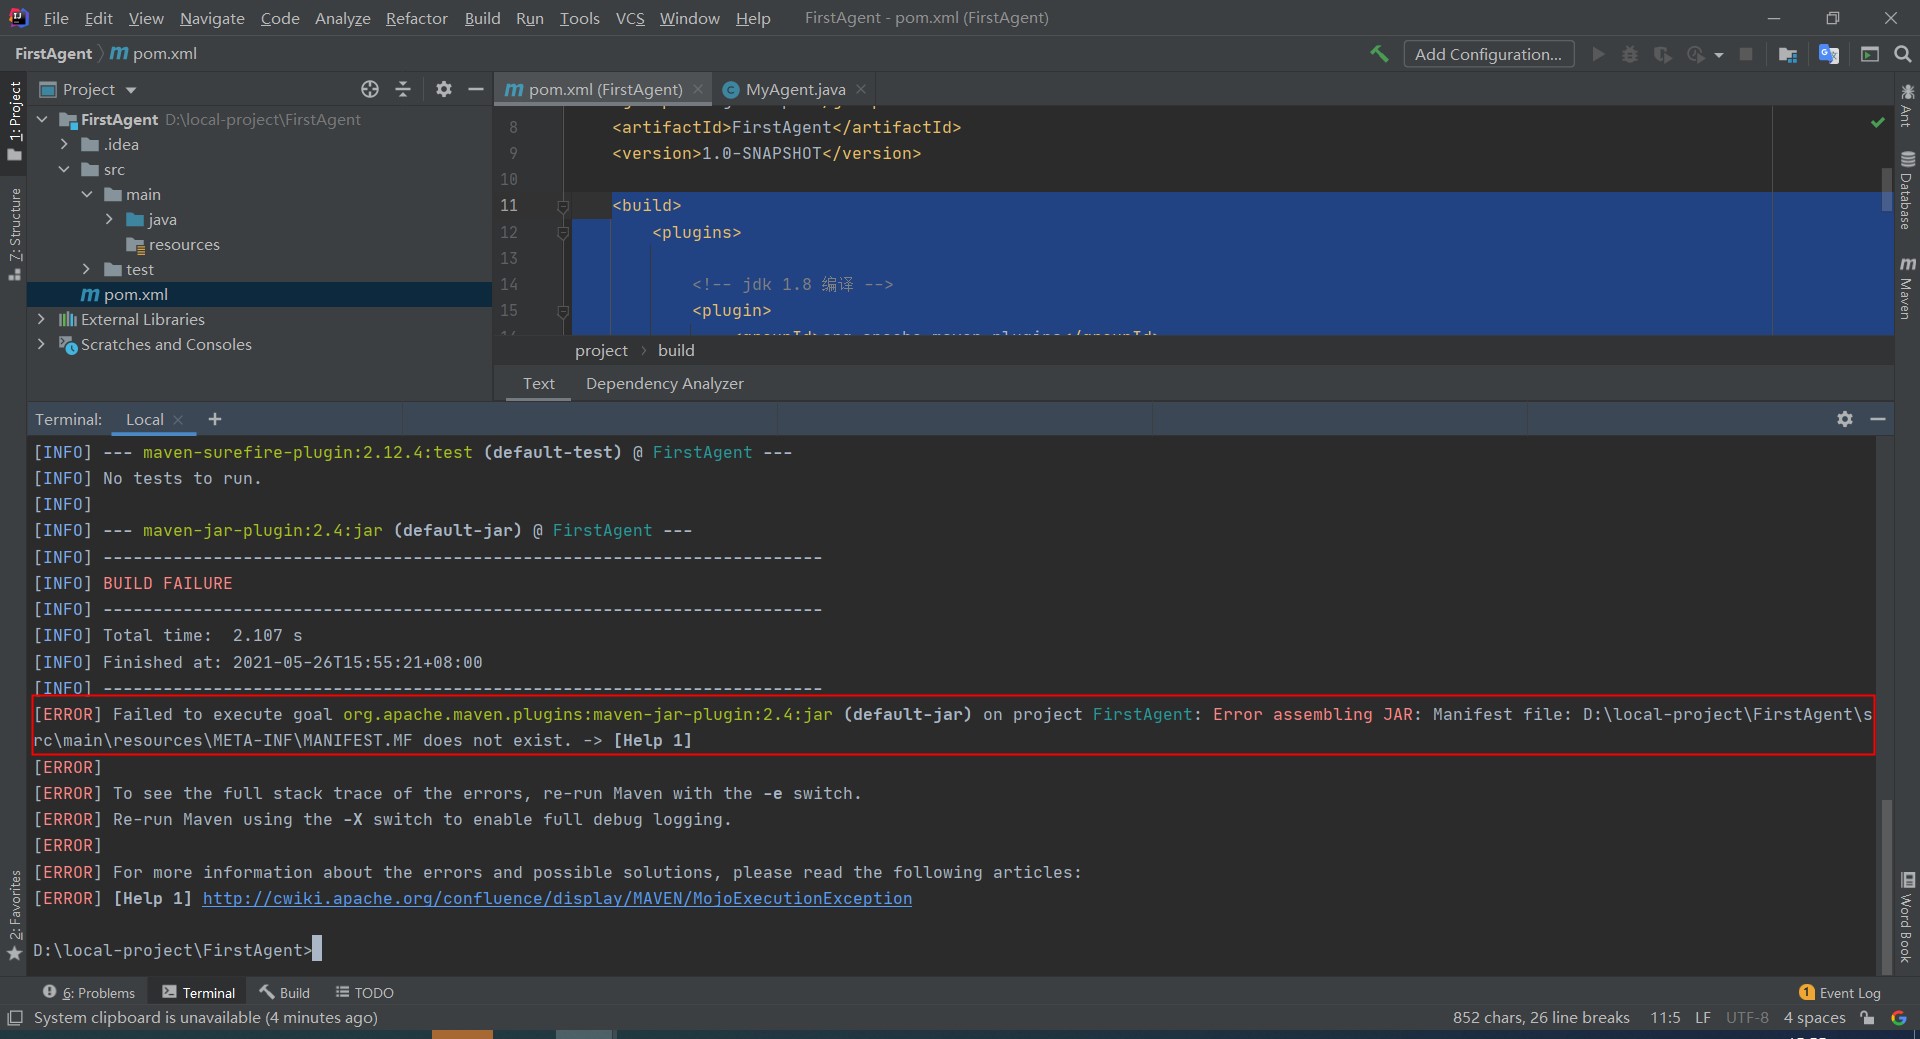Click the locate target icon in Project panel

(x=370, y=89)
